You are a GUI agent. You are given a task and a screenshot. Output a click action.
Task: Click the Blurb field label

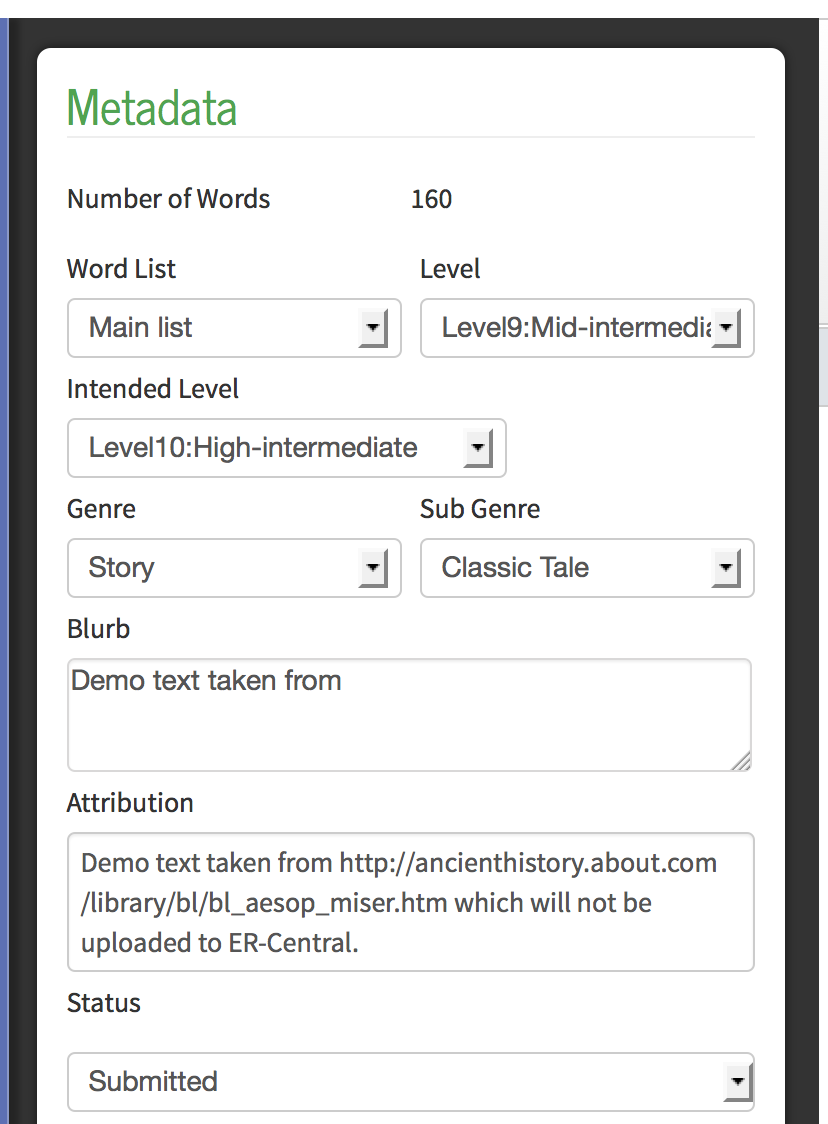[98, 629]
